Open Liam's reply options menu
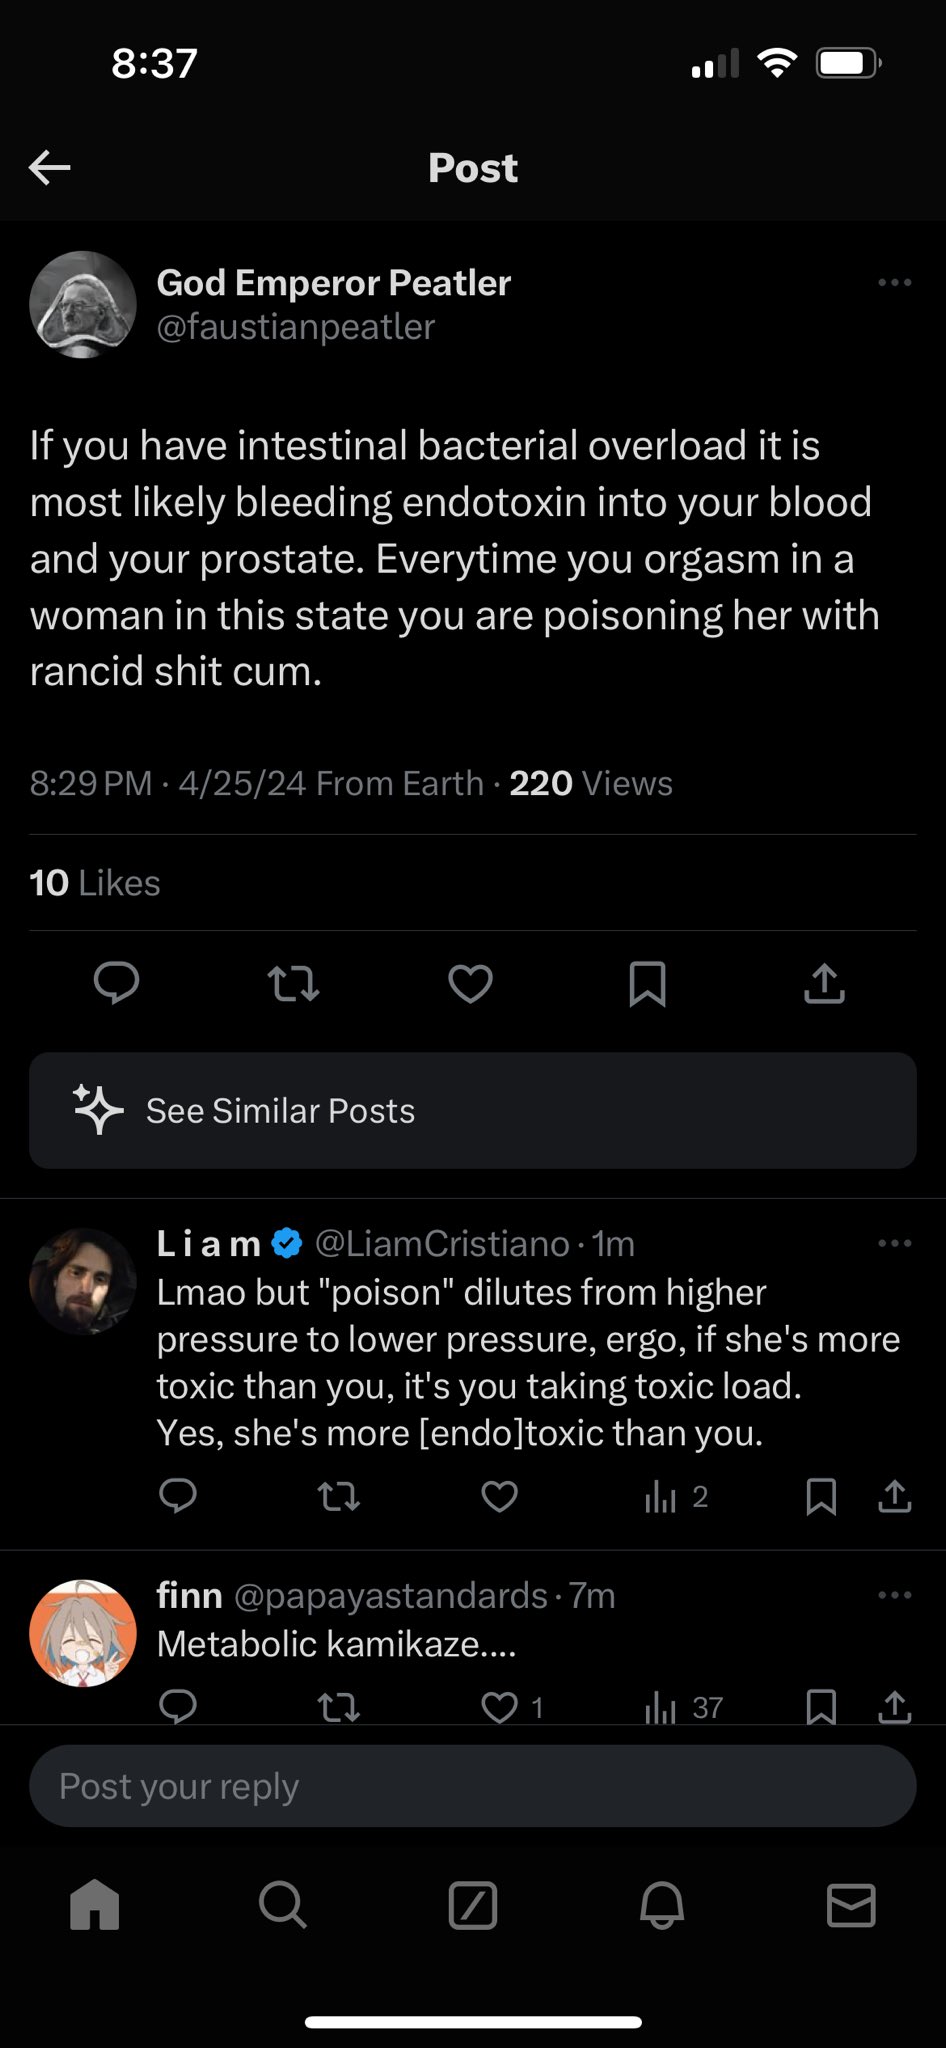 click(894, 1243)
